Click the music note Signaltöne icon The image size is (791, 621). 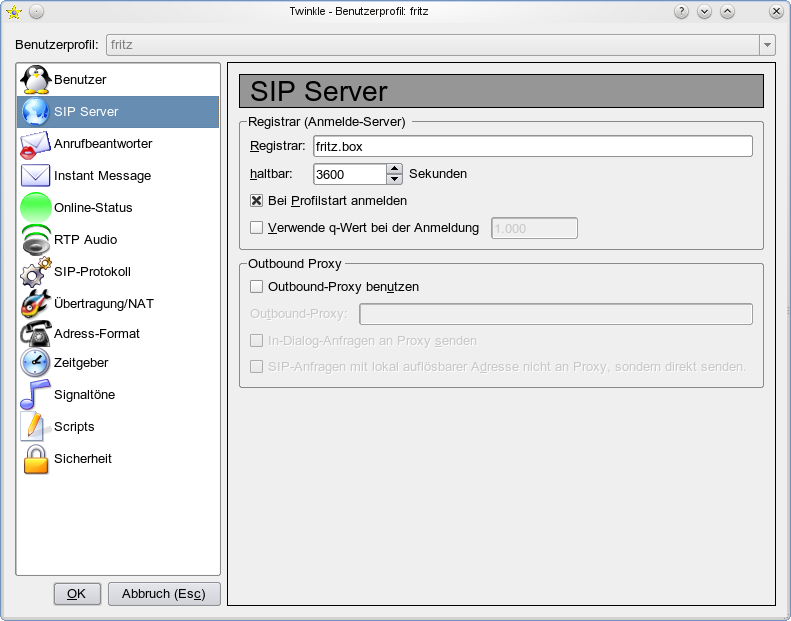[34, 394]
